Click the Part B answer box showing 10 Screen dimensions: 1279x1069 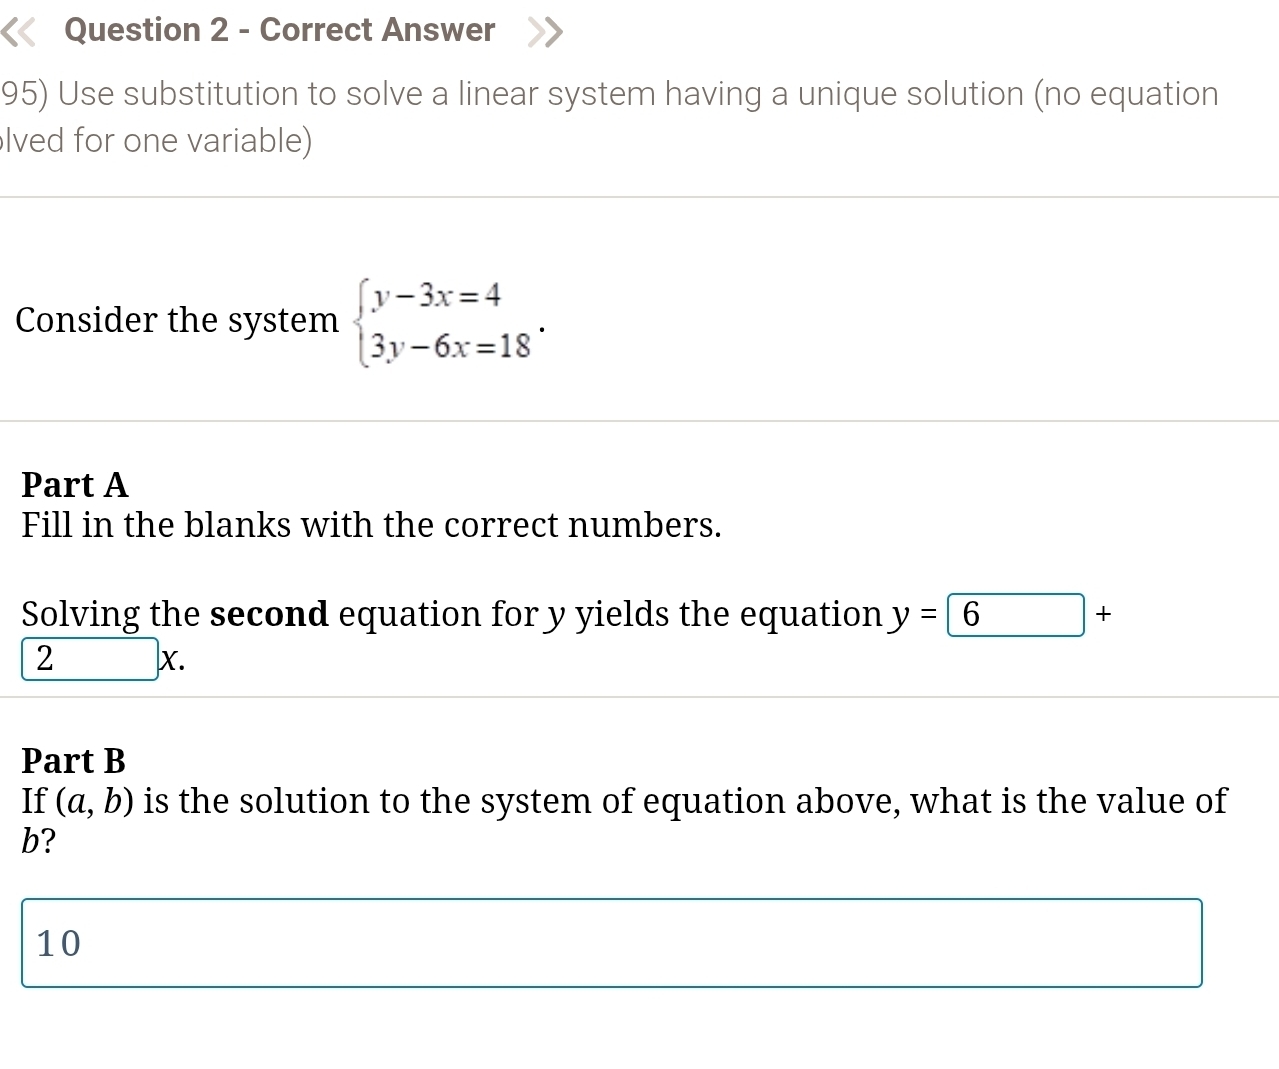point(611,943)
